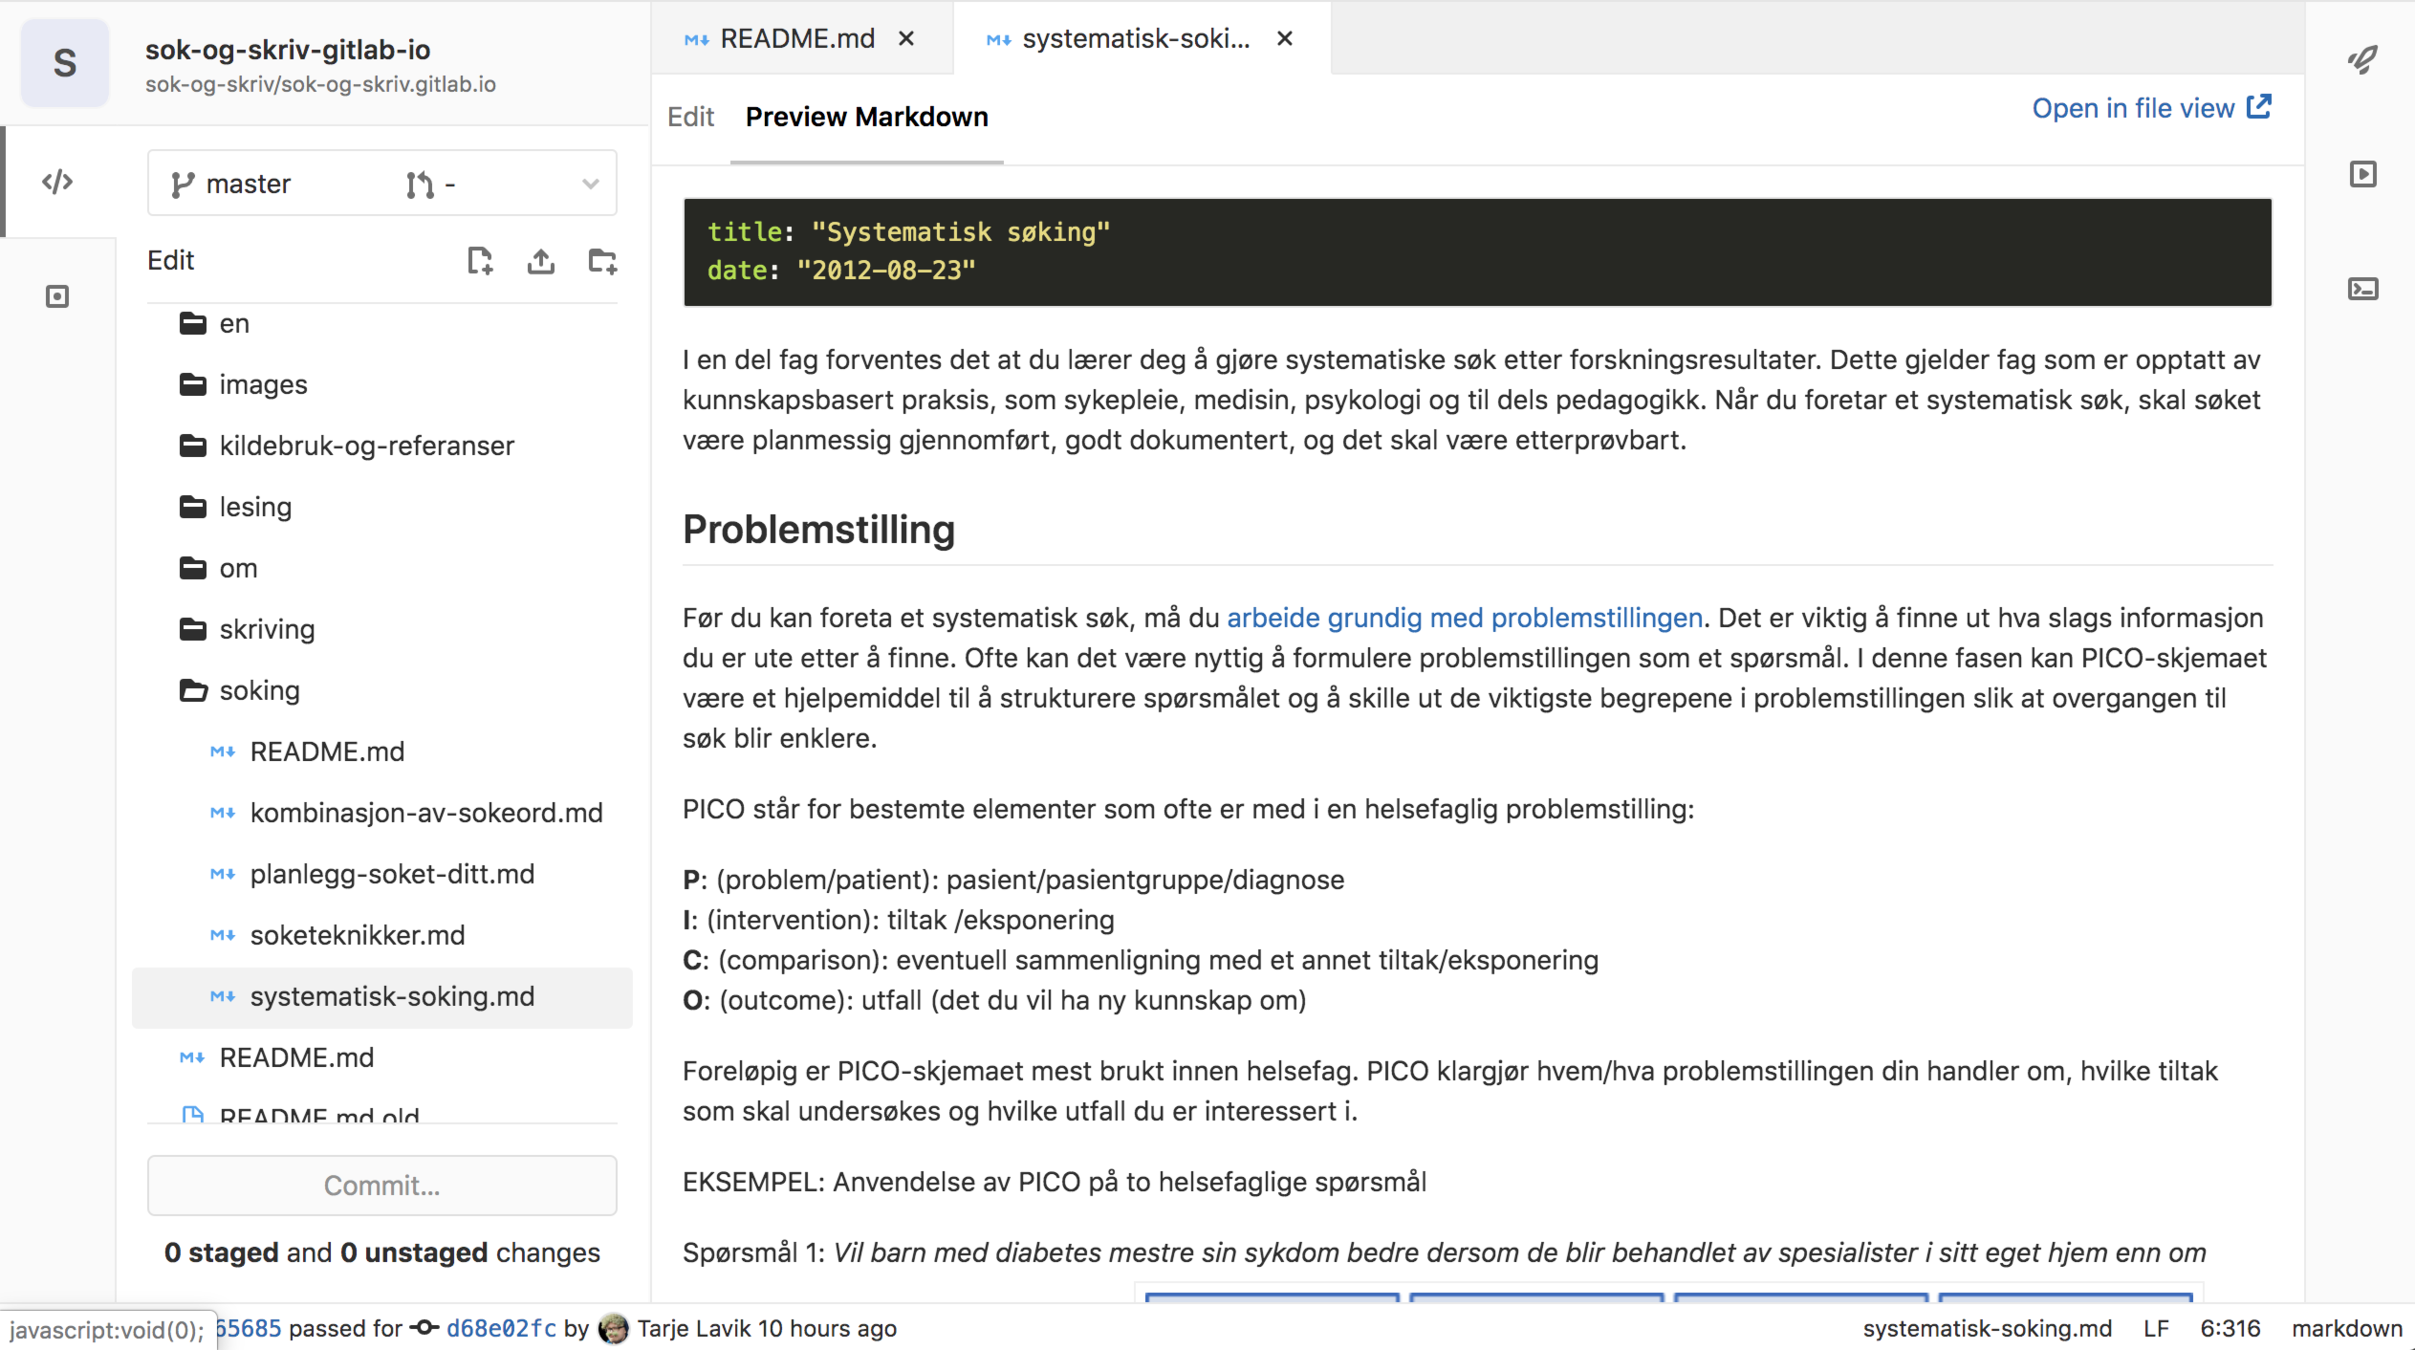The width and height of the screenshot is (2415, 1350).
Task: Close the README.md tab
Action: click(906, 38)
